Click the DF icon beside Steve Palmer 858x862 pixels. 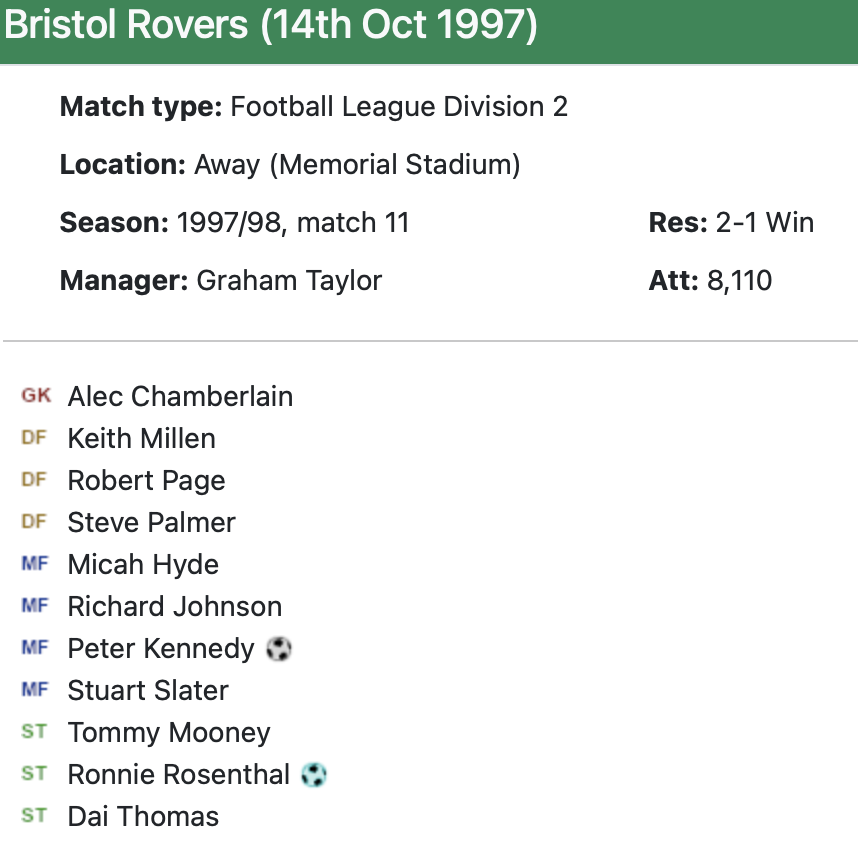[x=34, y=522]
